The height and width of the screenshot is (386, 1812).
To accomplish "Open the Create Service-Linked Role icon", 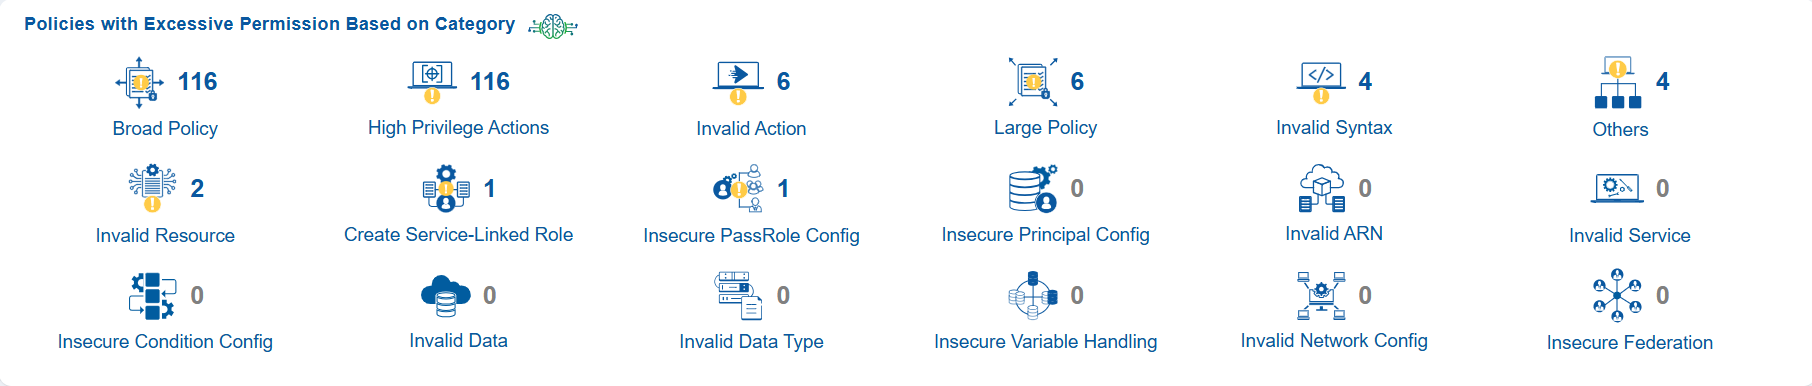I will point(446,188).
